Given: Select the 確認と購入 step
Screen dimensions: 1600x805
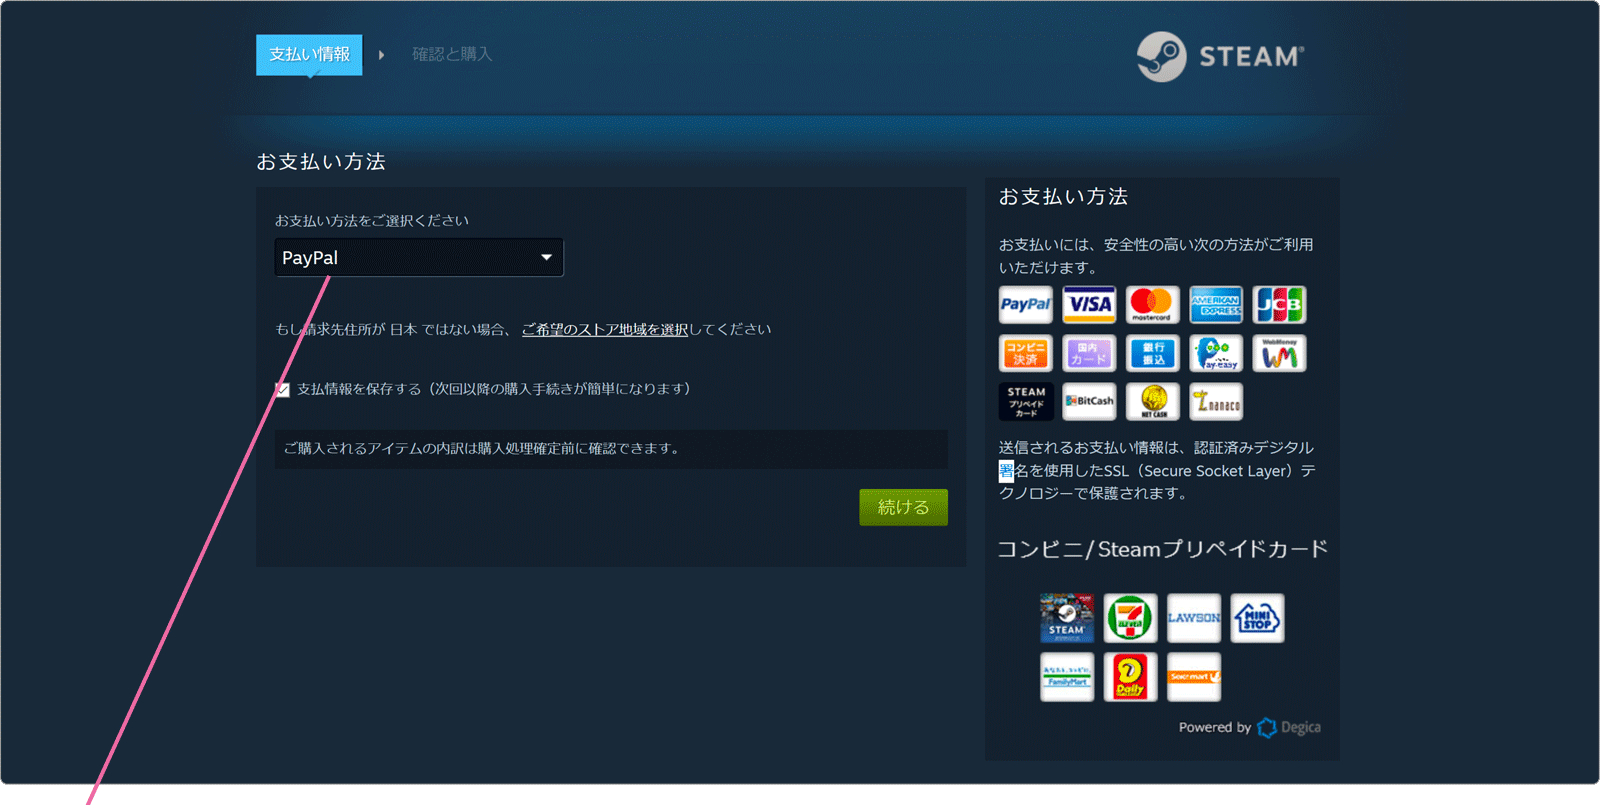Looking at the screenshot, I should click(x=452, y=54).
